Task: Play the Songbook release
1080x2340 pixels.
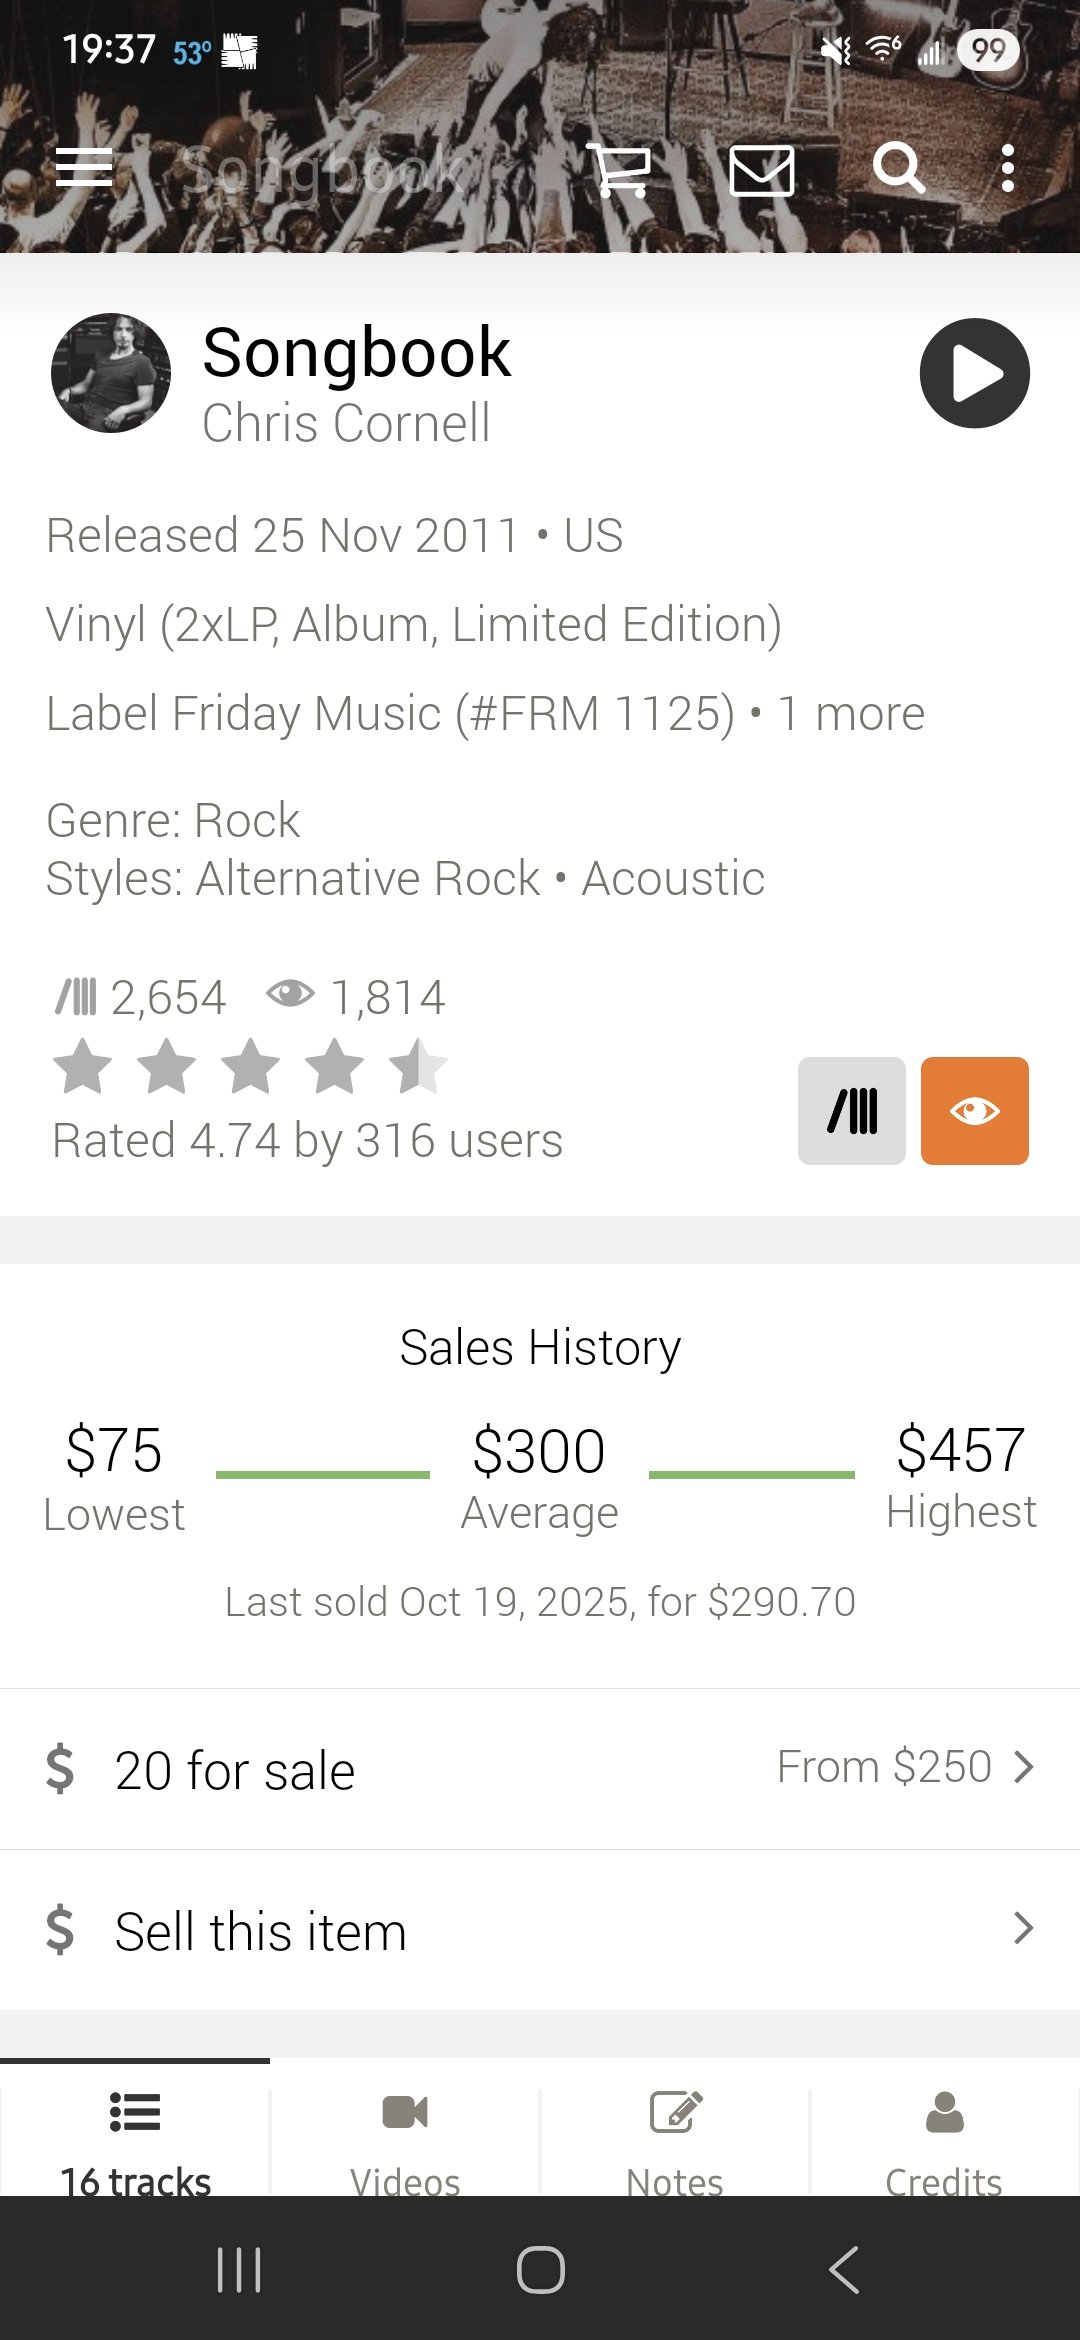Action: 974,373
